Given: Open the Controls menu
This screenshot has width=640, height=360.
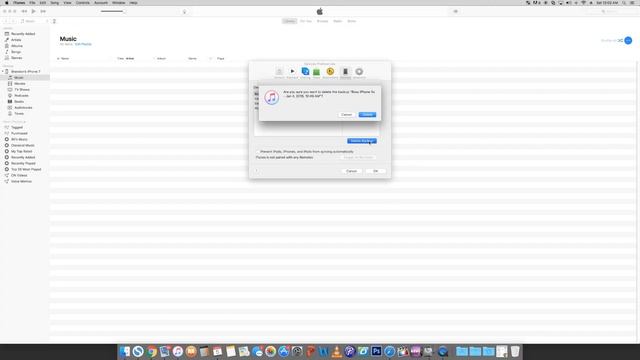Looking at the screenshot, I should click(x=82, y=3).
